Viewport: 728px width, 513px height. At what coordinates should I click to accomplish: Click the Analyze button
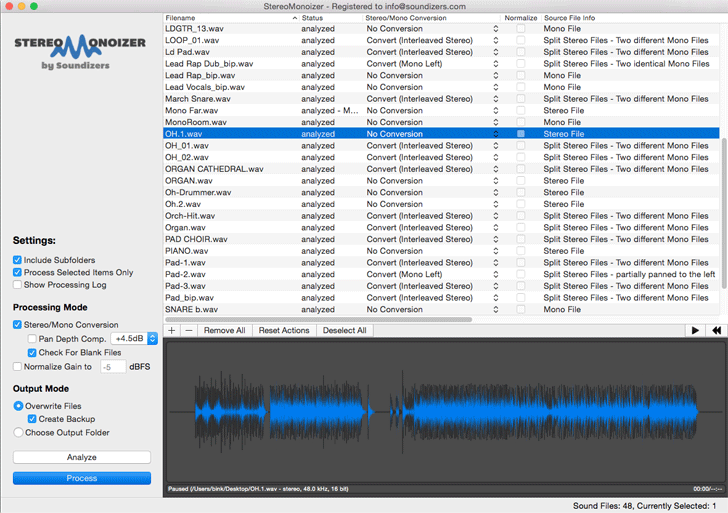(x=82, y=457)
